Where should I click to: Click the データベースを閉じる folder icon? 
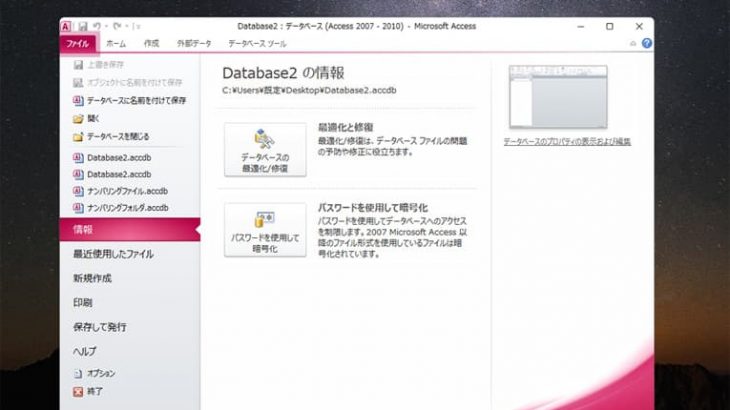tap(78, 137)
